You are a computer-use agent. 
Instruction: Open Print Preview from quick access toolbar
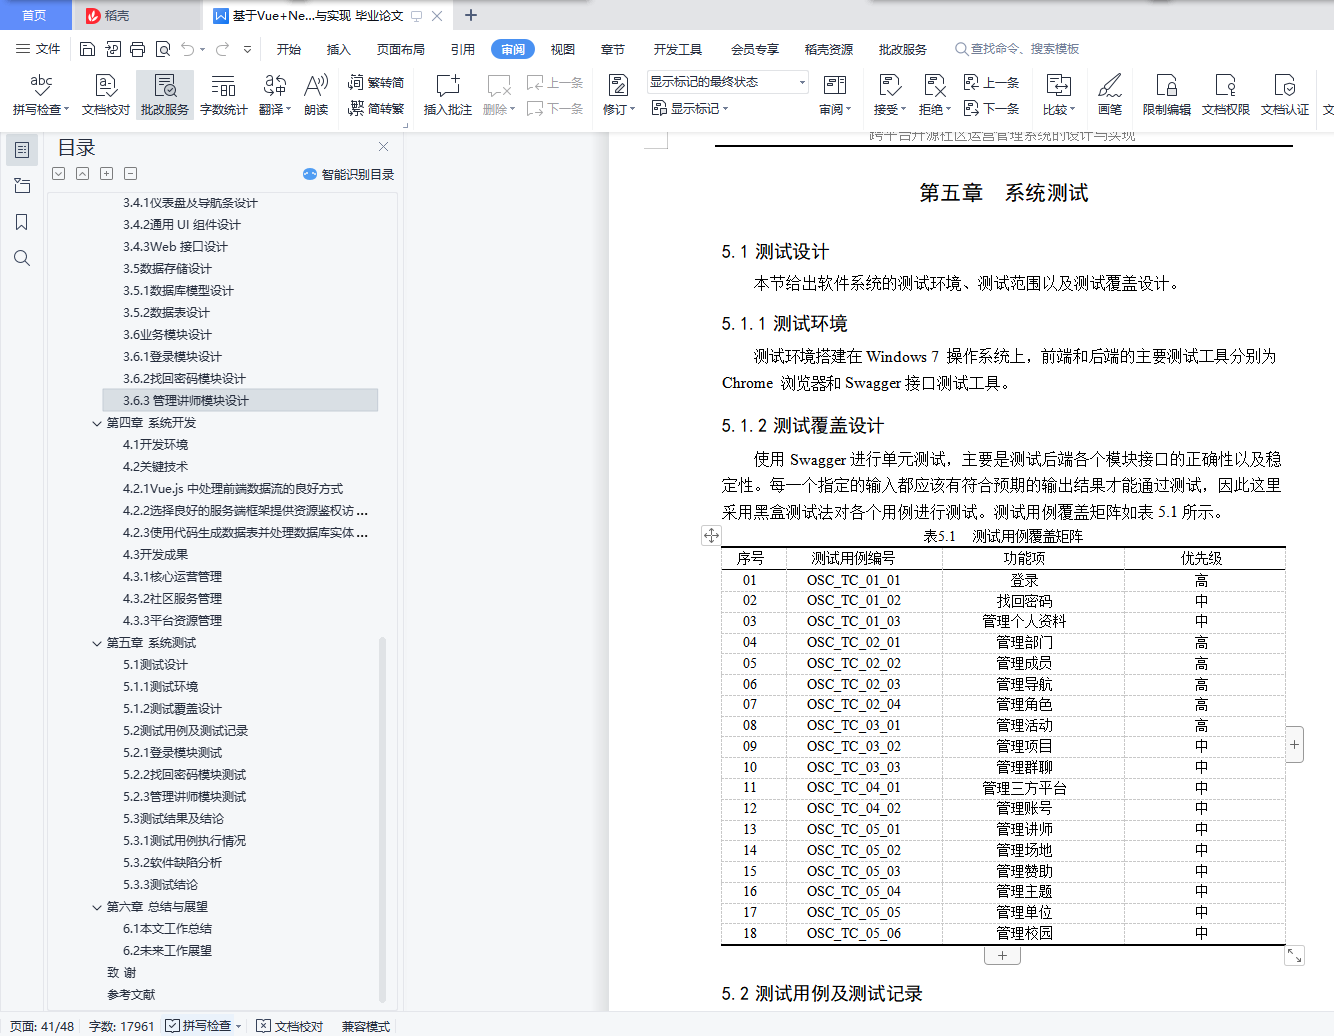162,49
